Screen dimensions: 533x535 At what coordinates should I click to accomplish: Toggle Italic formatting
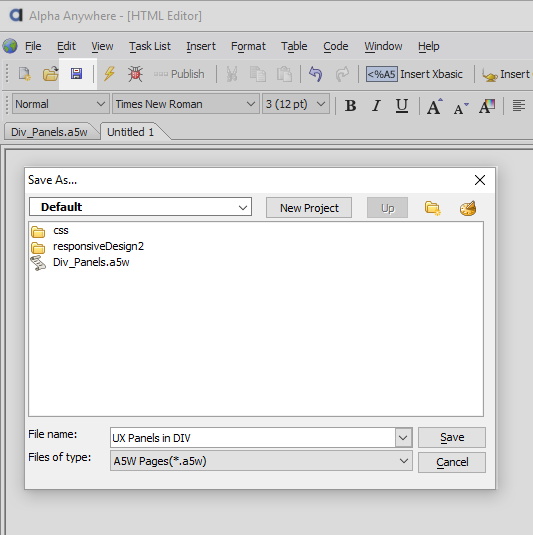(x=376, y=105)
